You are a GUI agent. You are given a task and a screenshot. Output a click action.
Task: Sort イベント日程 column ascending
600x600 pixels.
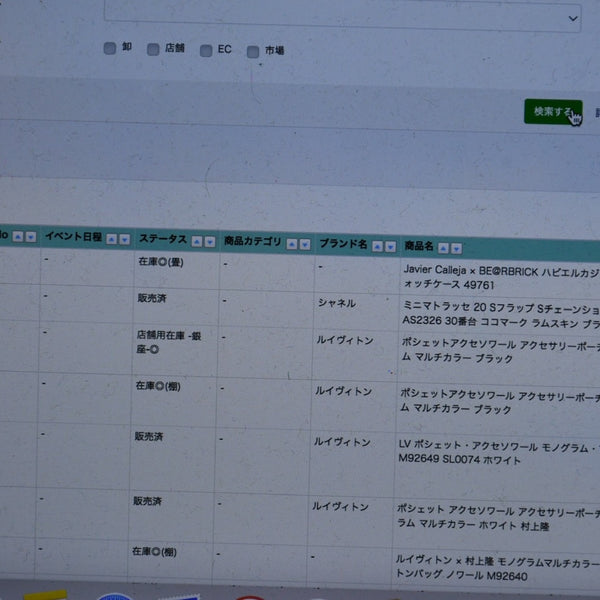111,239
